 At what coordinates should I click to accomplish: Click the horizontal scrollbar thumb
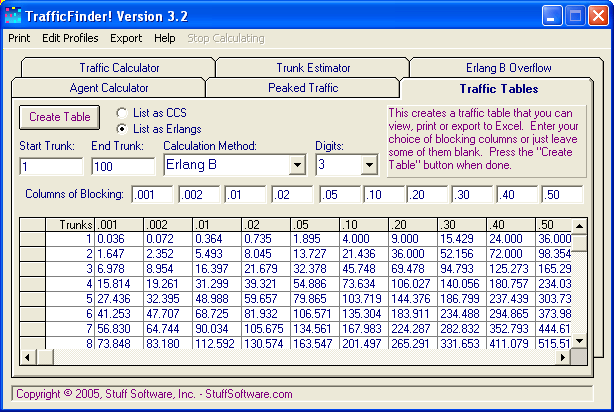pyautogui.click(x=45, y=357)
